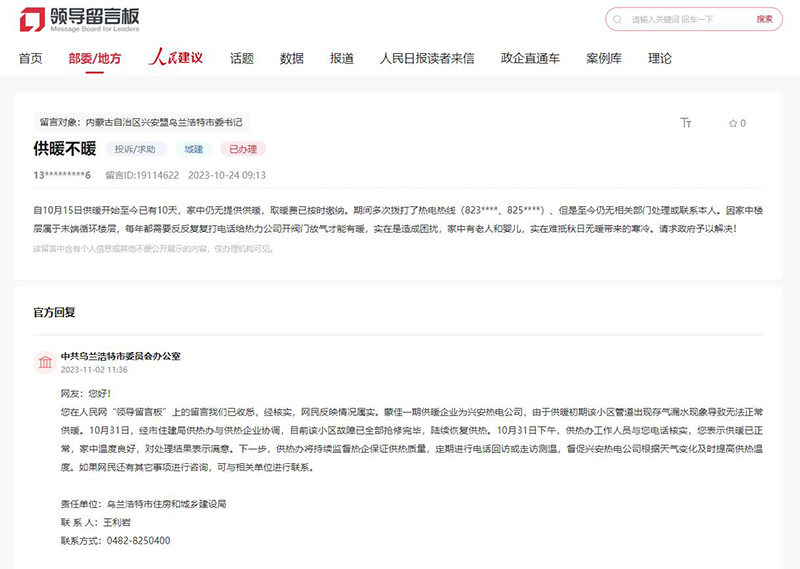Click the font size (Tт) icon
Image resolution: width=800 pixels, height=569 pixels.
click(x=686, y=123)
